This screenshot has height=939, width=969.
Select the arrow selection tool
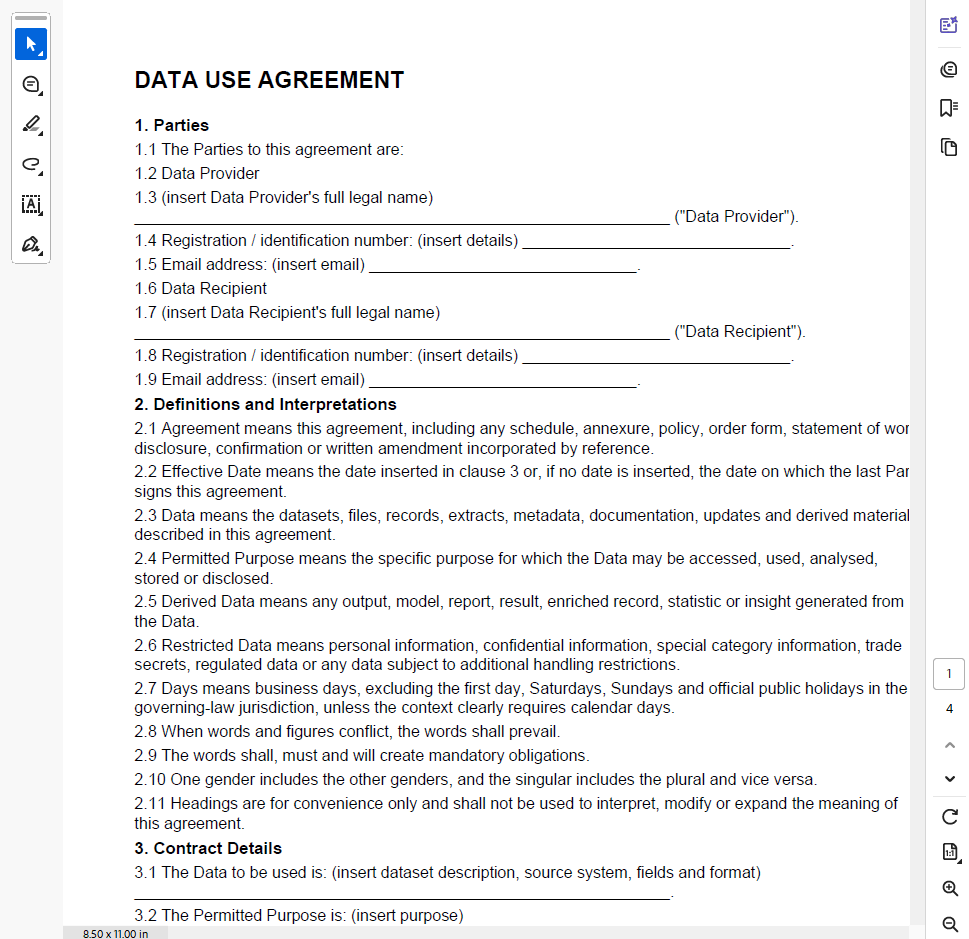tap(31, 44)
